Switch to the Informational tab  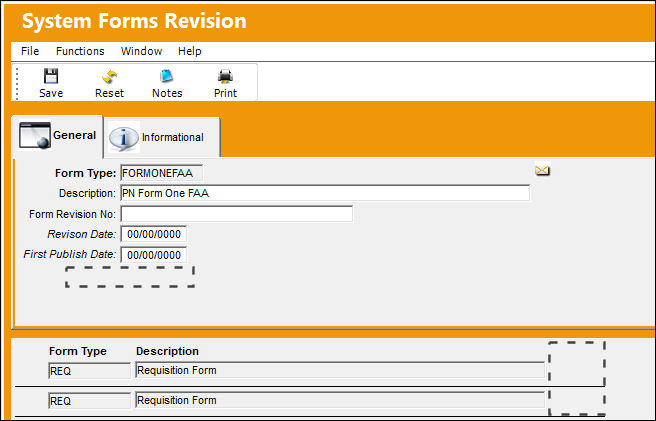click(x=162, y=137)
